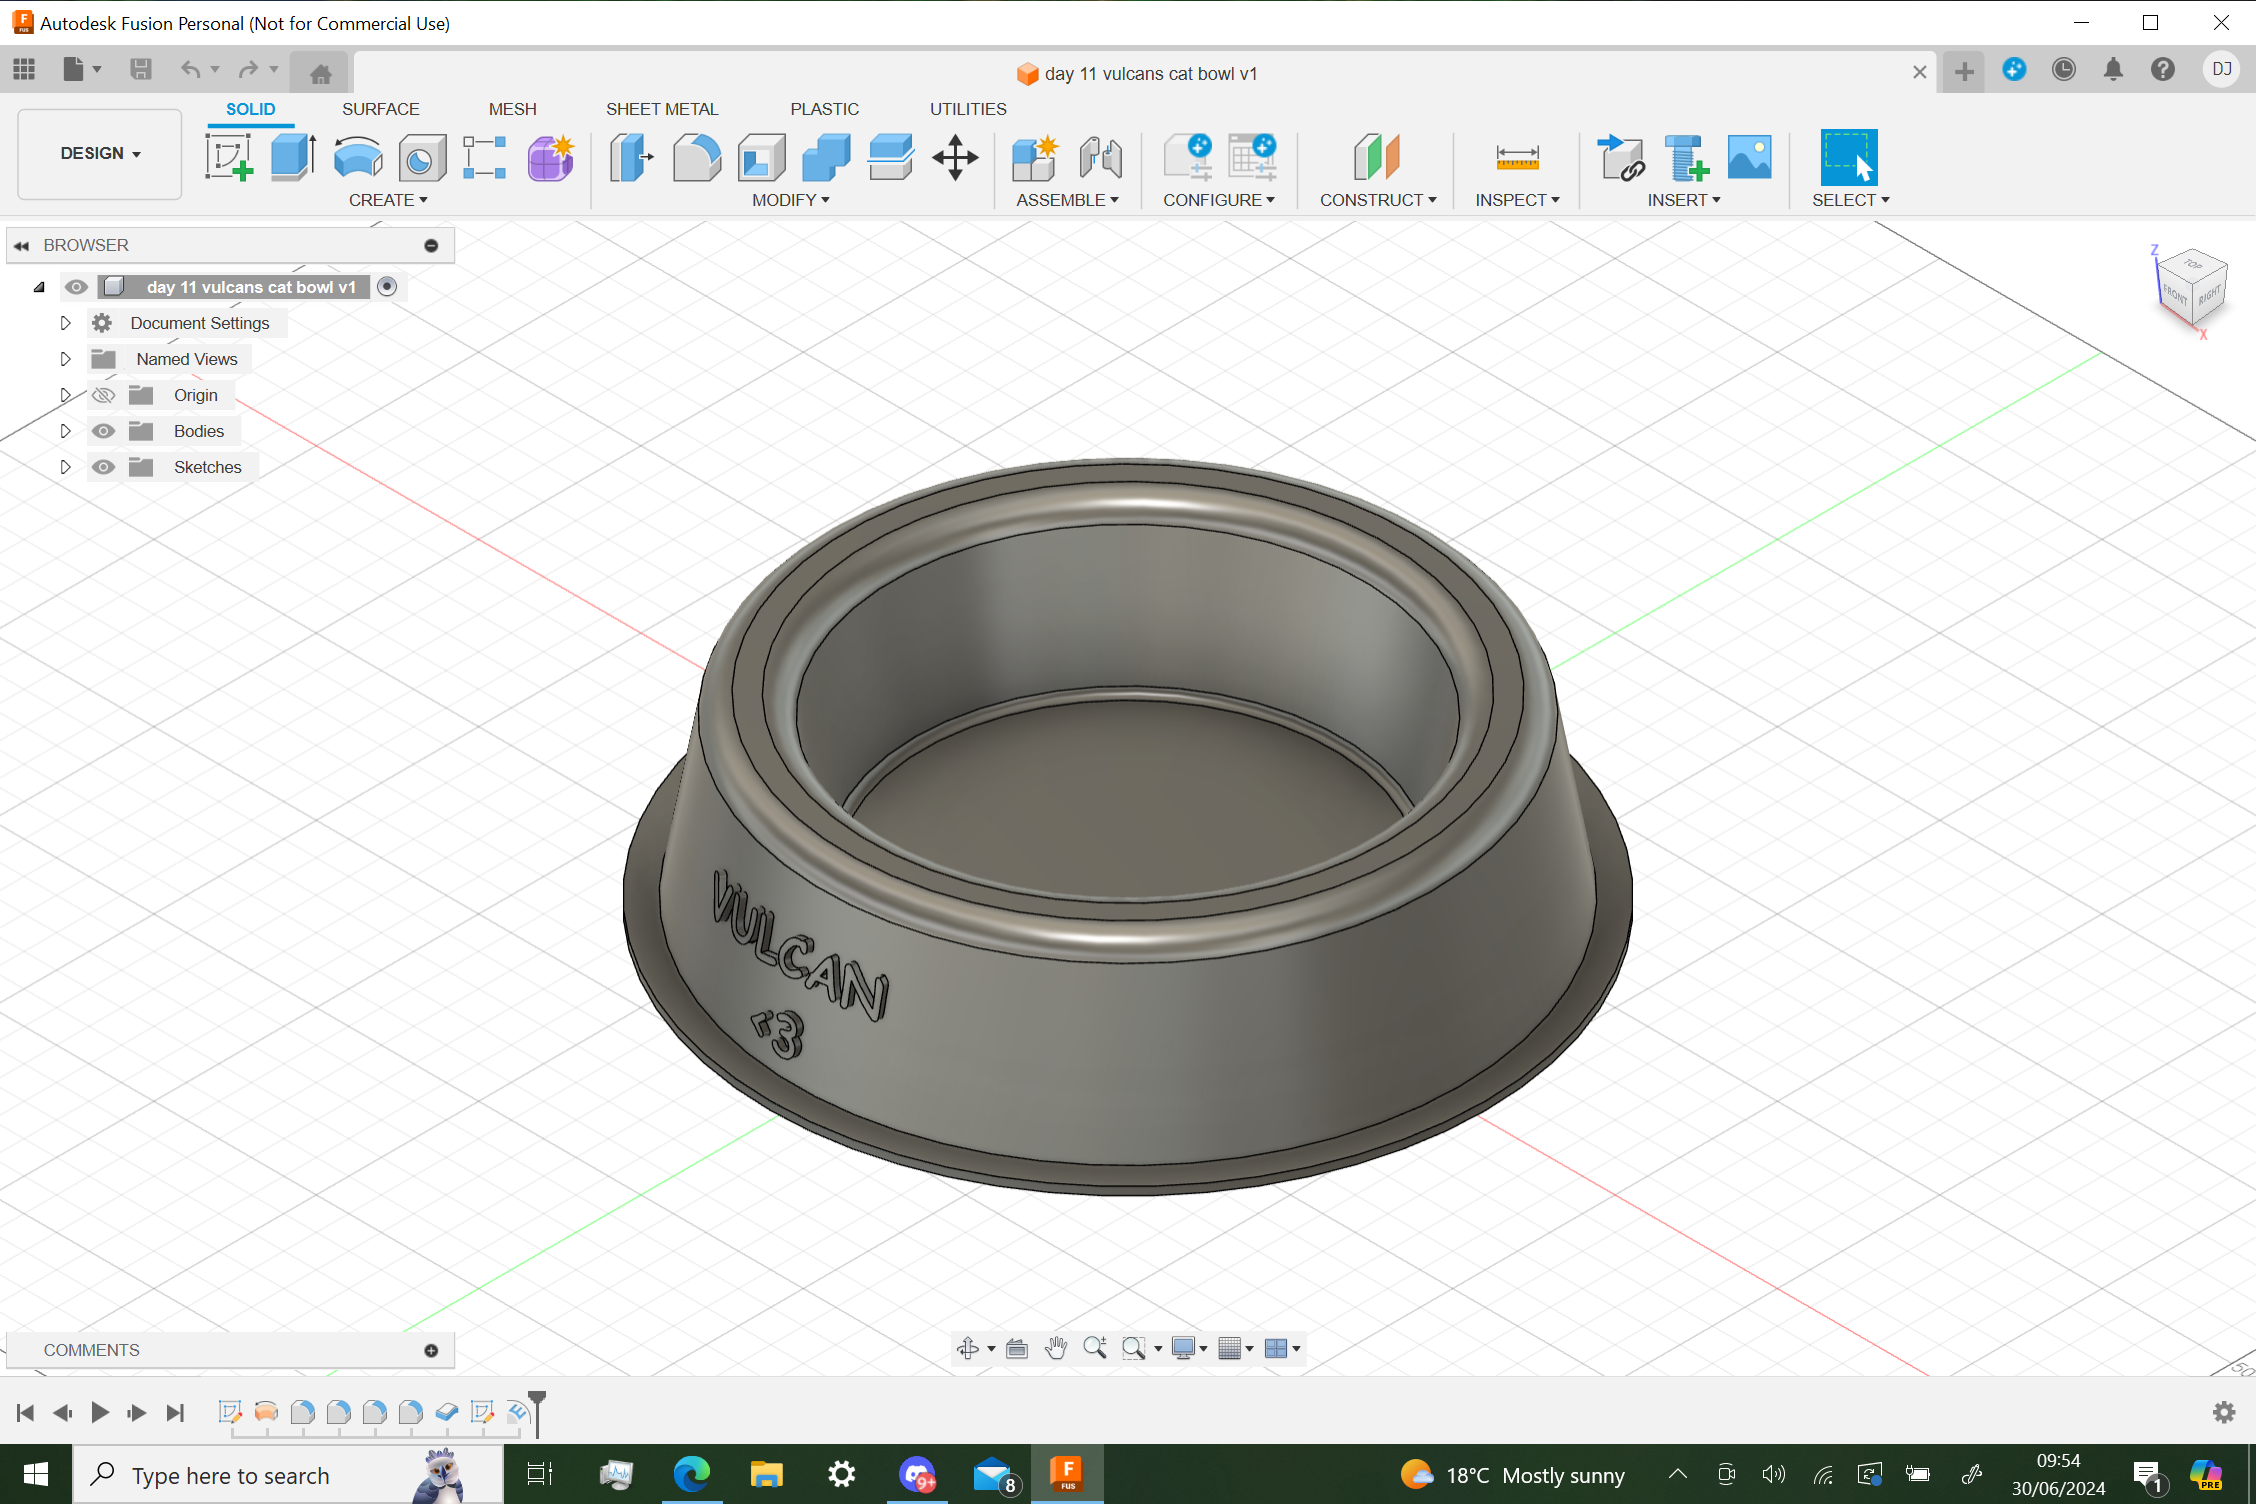Click the Insert Image (canvas) icon
Image resolution: width=2256 pixels, height=1504 pixels.
click(x=1749, y=158)
